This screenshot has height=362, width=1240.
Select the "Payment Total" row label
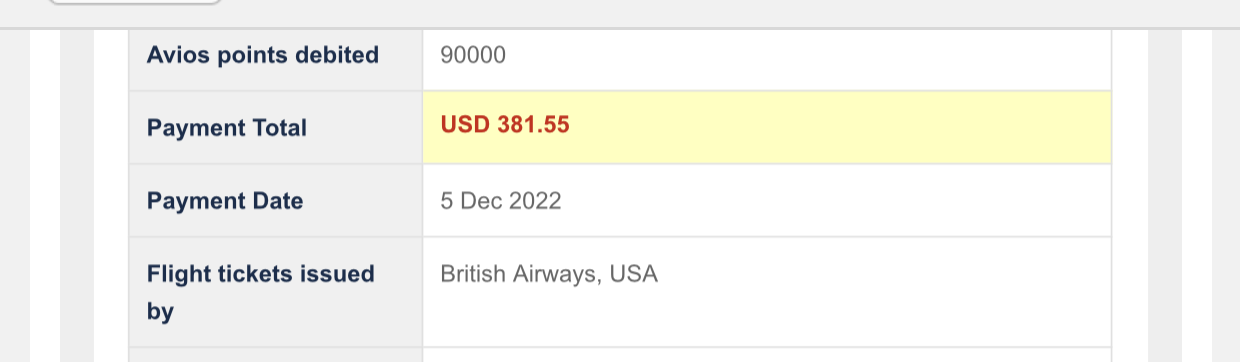click(x=227, y=128)
